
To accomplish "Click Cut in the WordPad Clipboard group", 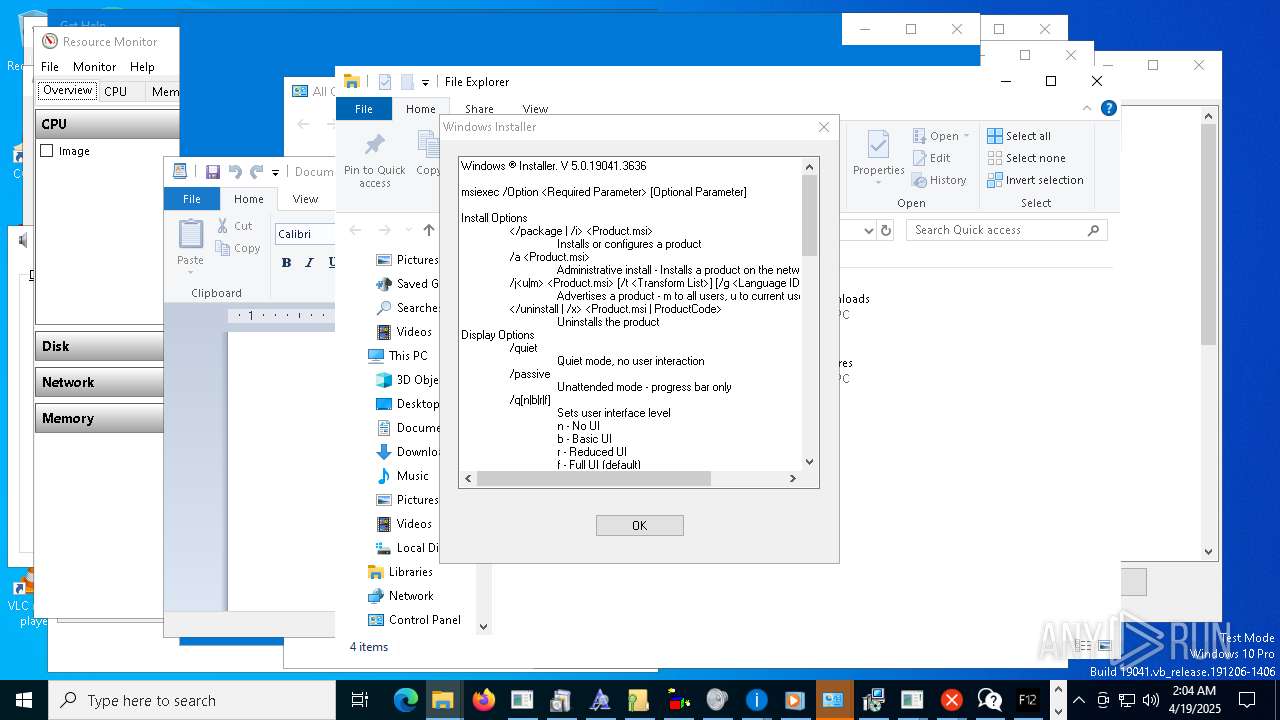I will point(237,226).
